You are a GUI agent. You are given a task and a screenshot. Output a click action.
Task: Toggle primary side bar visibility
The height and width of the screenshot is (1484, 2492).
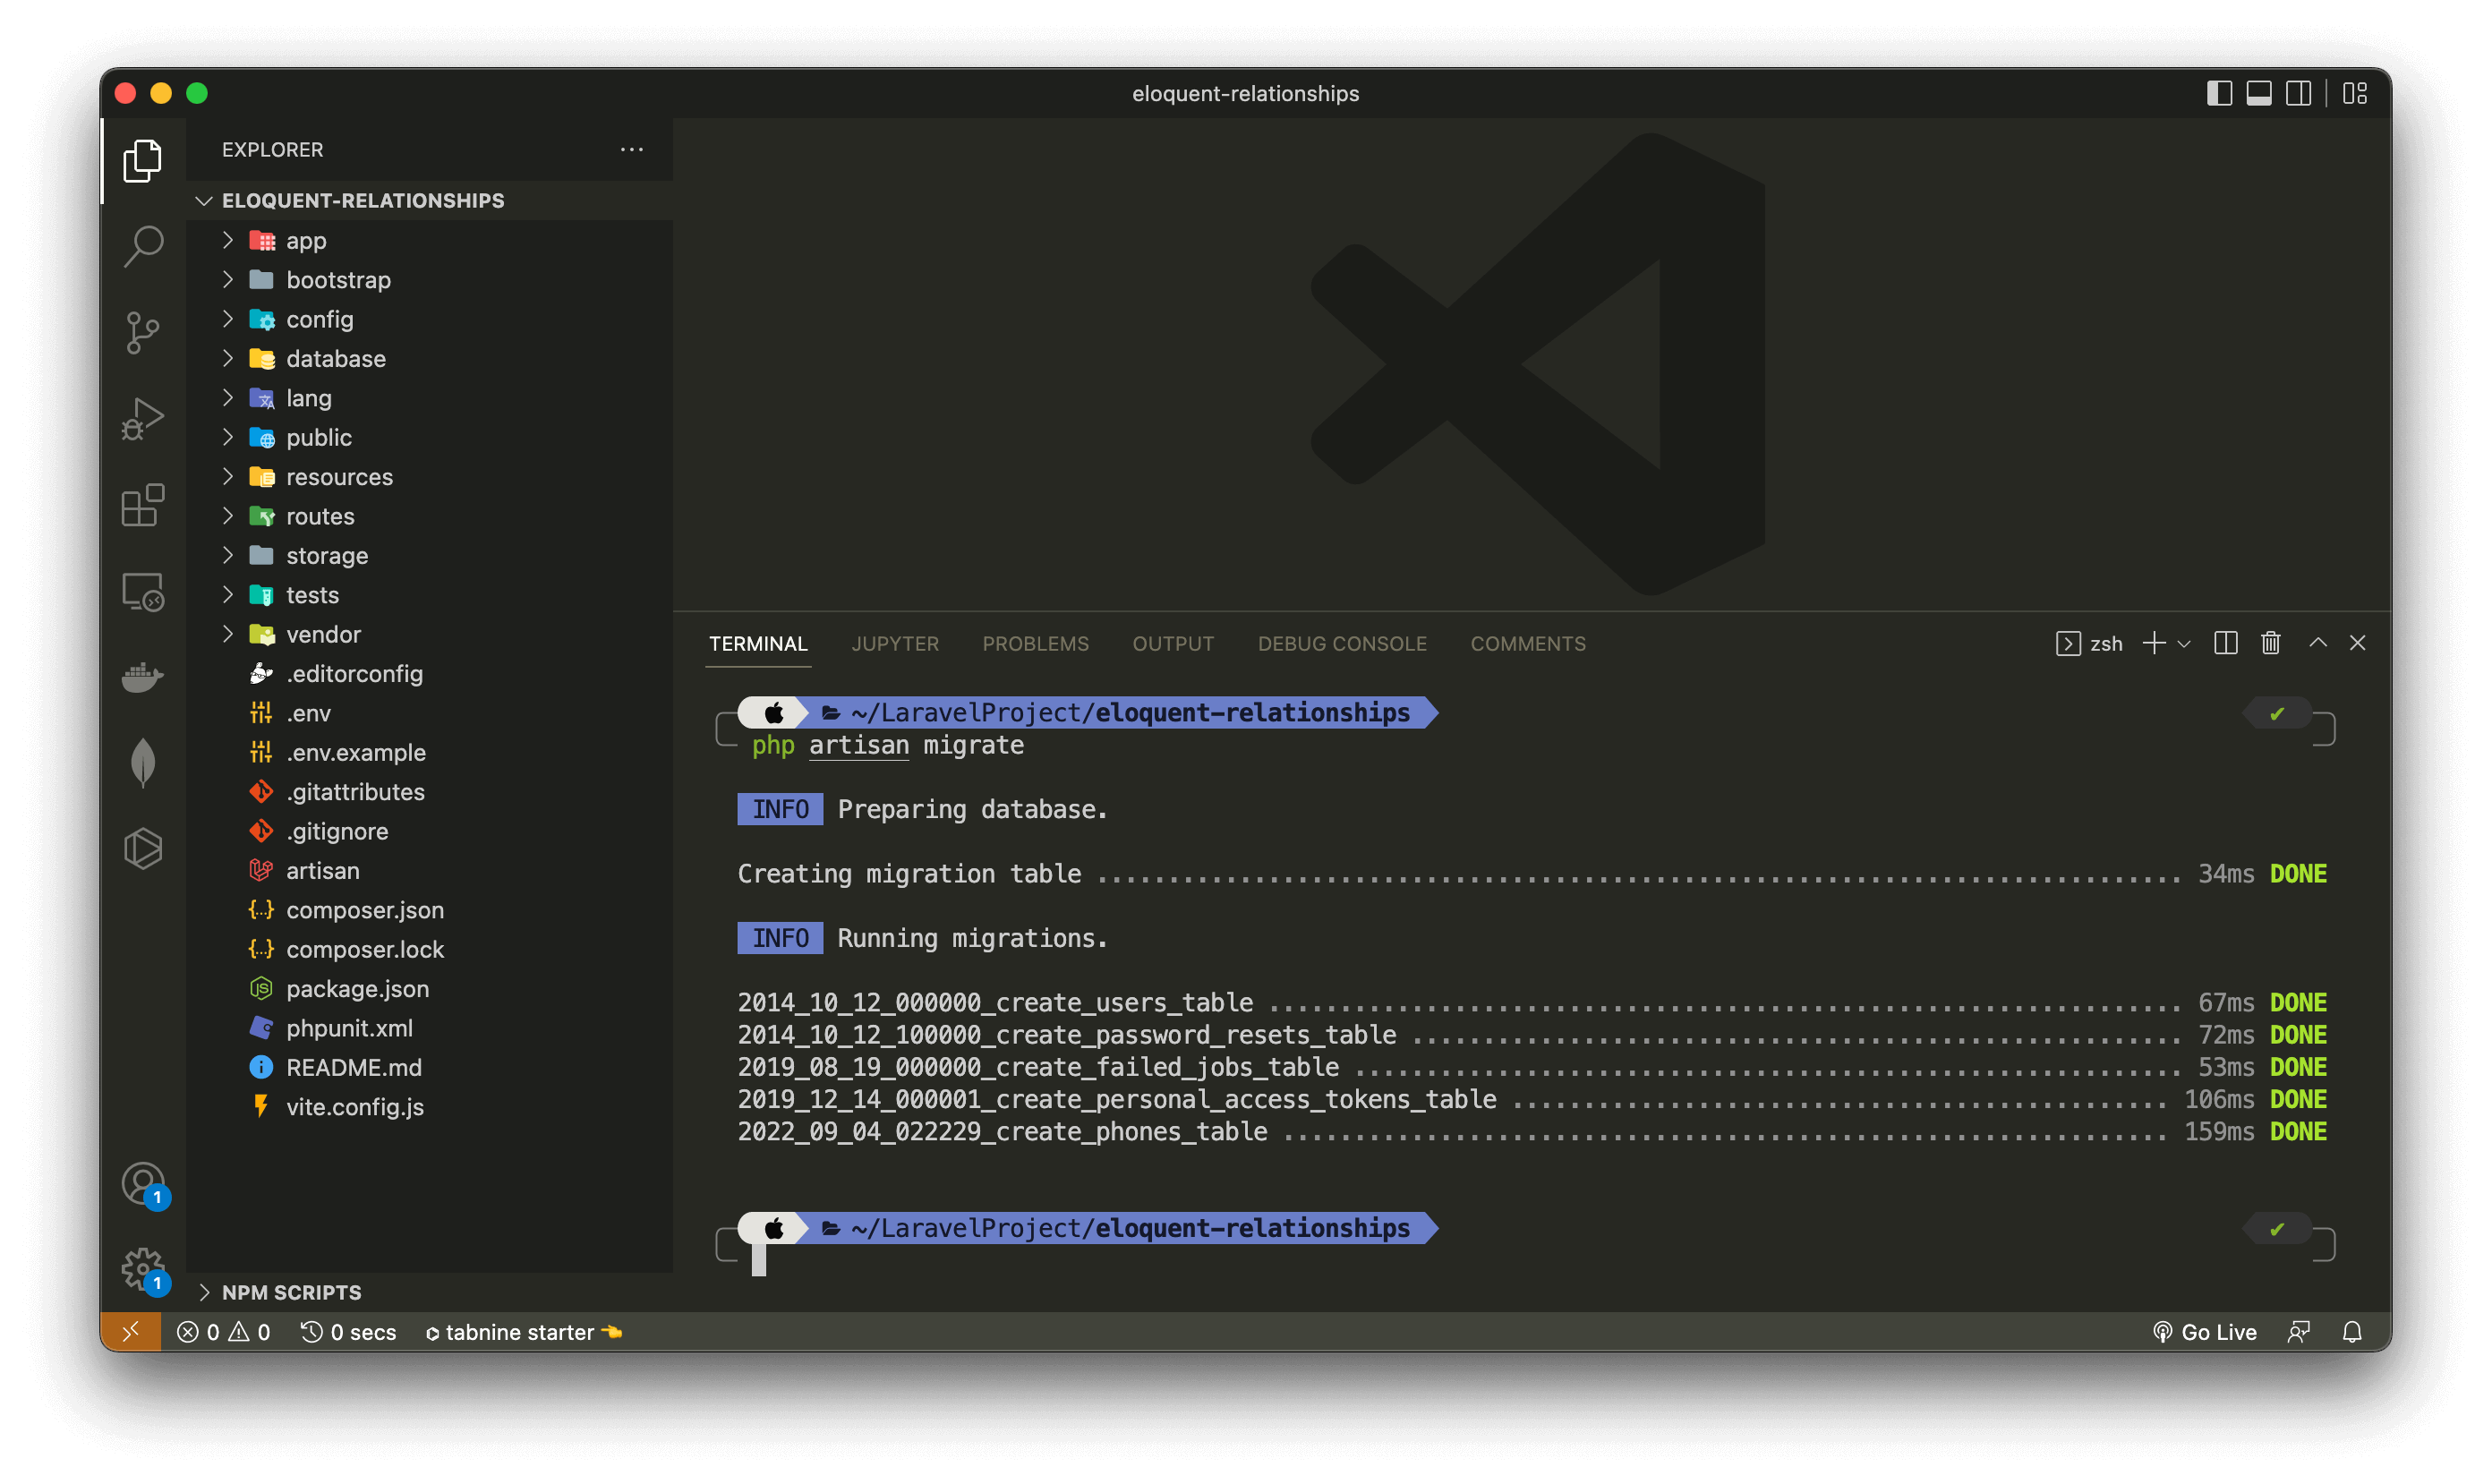point(2219,93)
